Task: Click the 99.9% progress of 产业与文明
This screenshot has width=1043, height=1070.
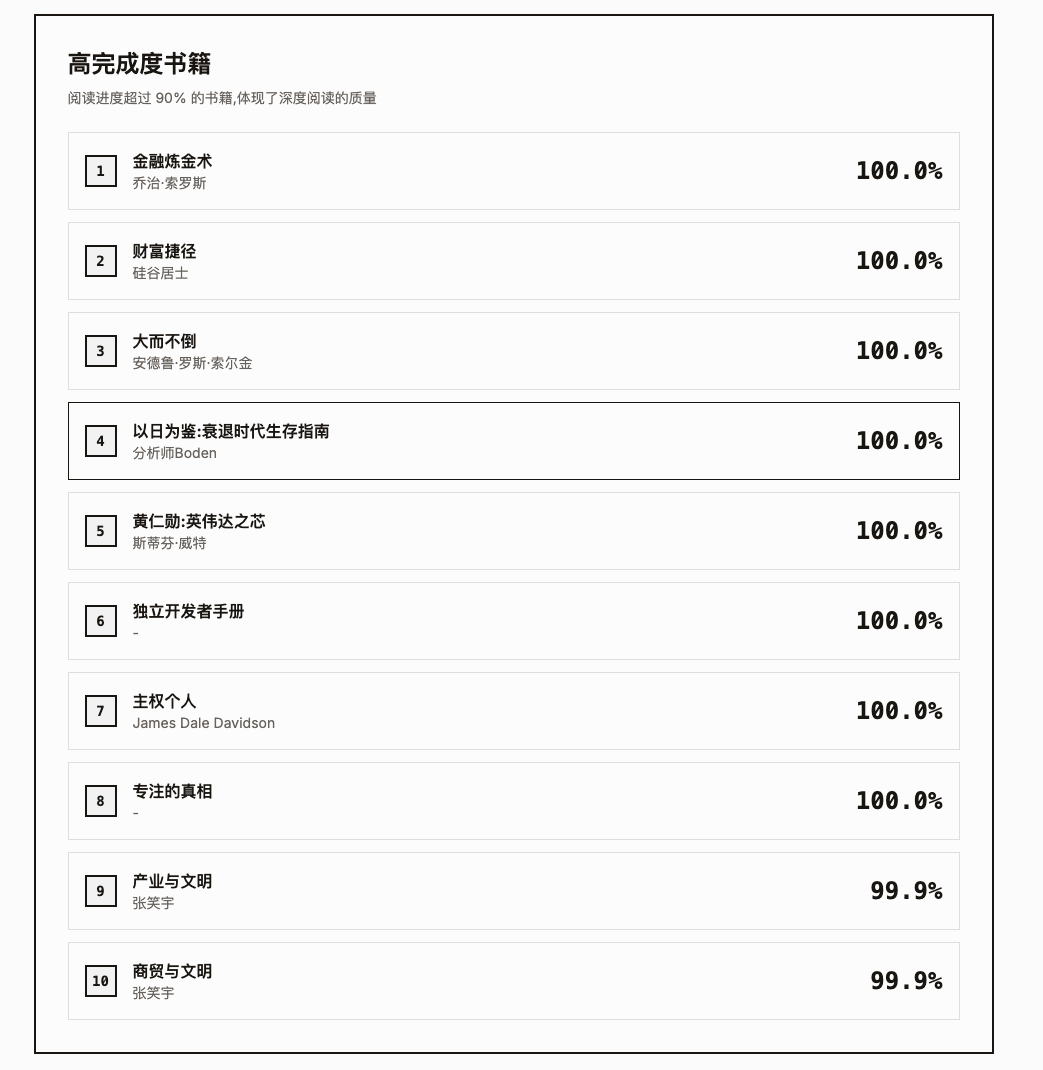Action: [905, 891]
